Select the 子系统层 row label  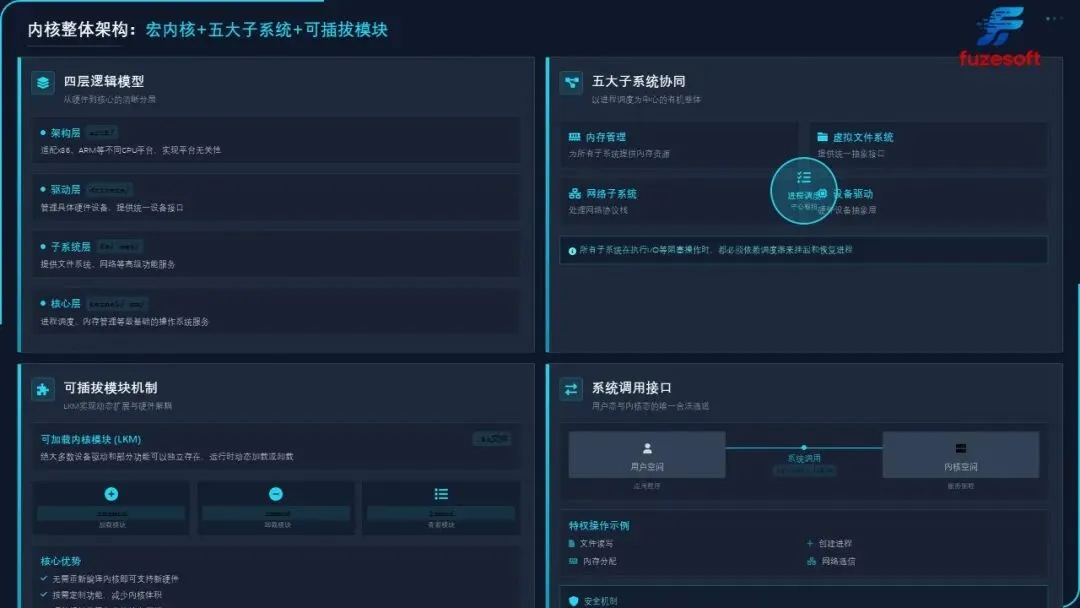(x=70, y=247)
